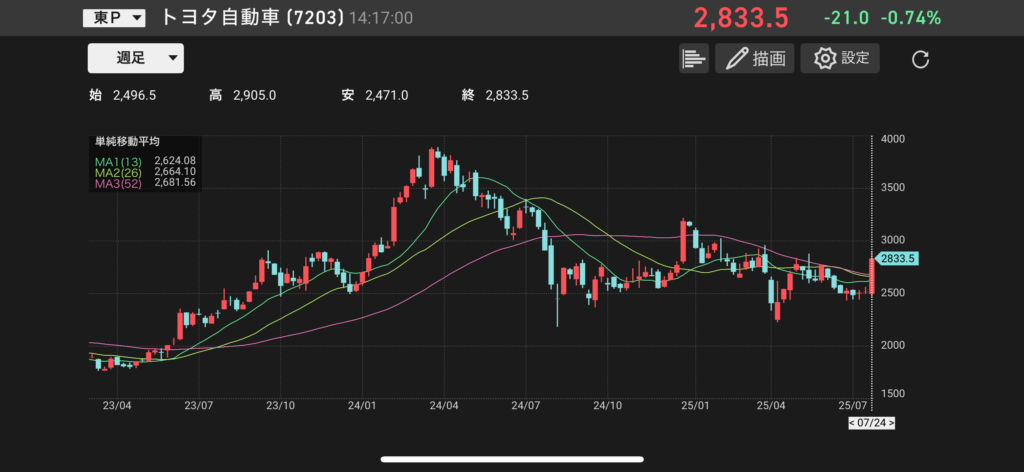Click the 14:17:00 timestamp
Image resolution: width=1024 pixels, height=472 pixels.
coord(381,18)
